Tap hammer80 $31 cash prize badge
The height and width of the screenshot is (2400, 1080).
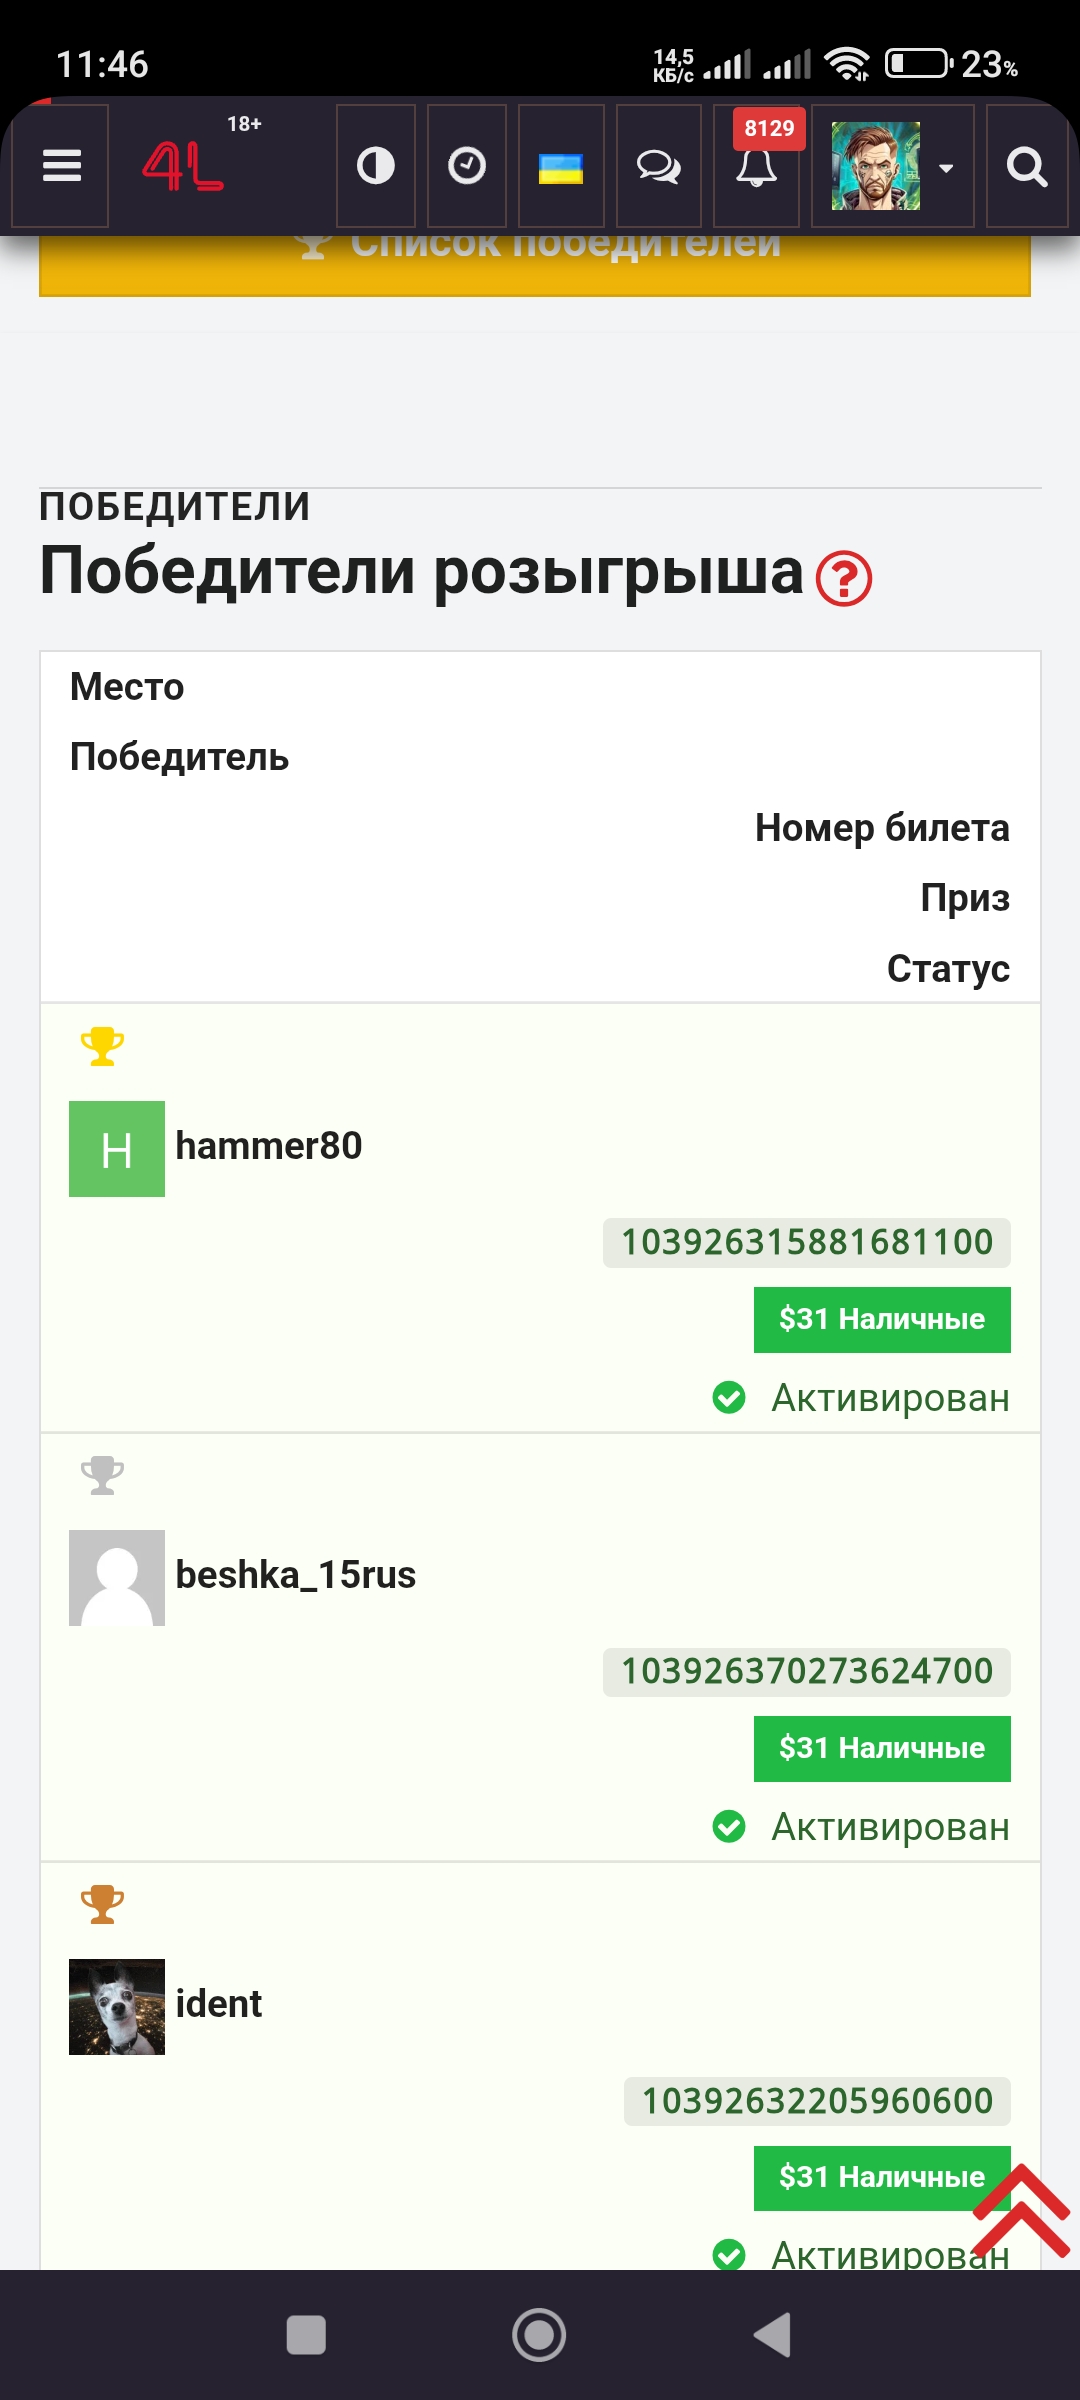click(x=882, y=1319)
